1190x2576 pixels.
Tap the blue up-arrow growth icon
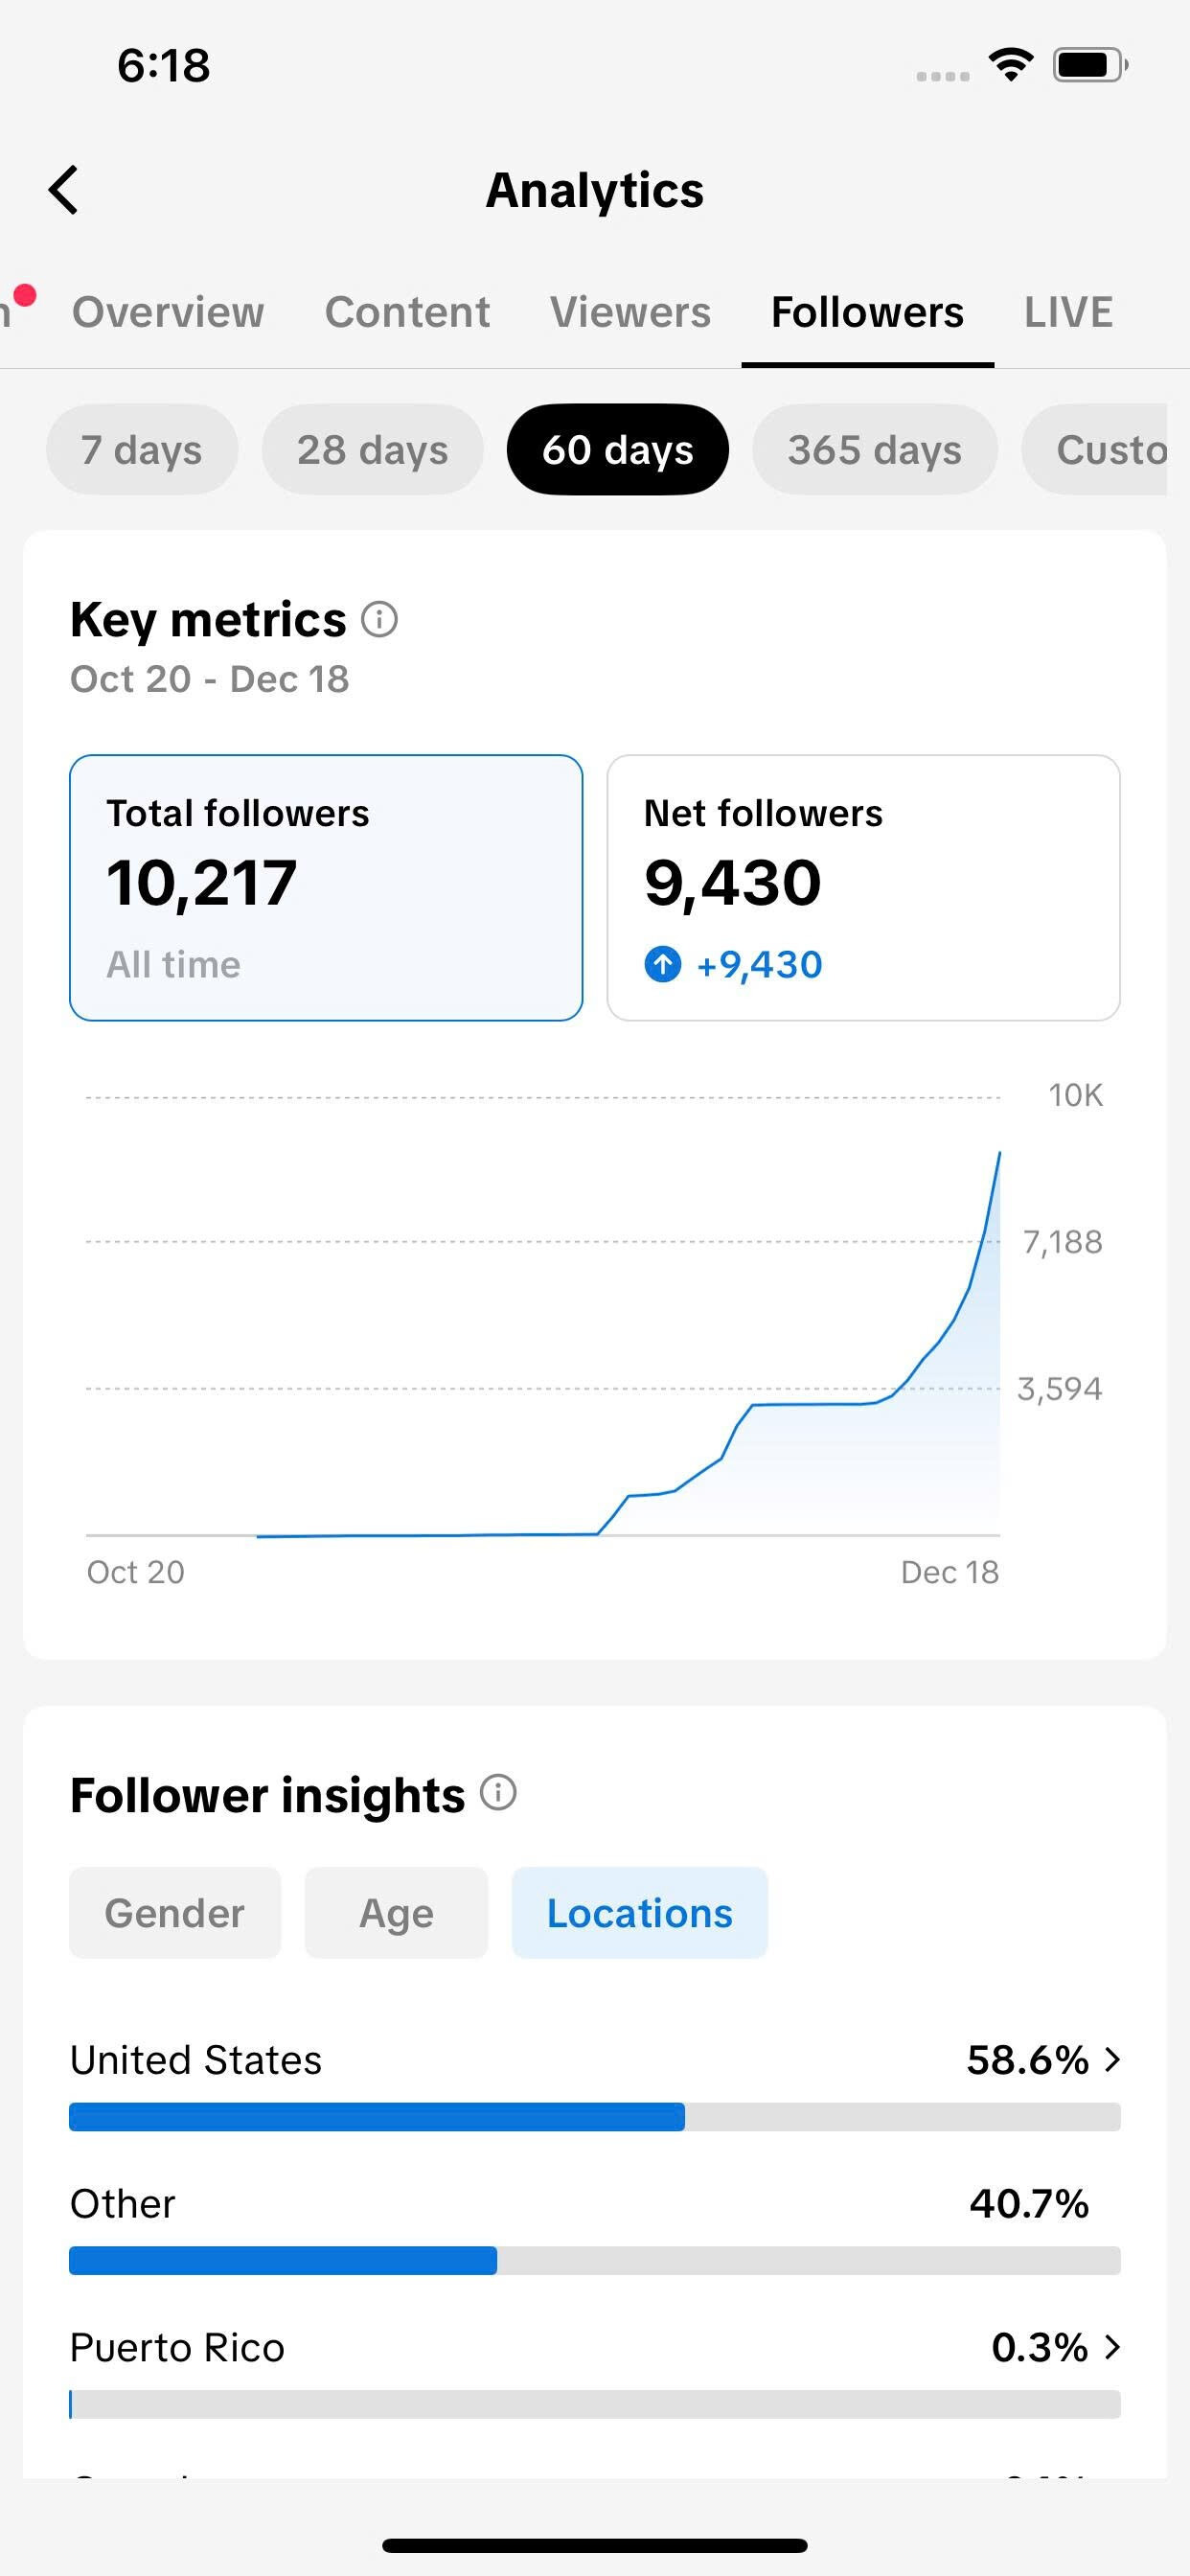pyautogui.click(x=662, y=964)
